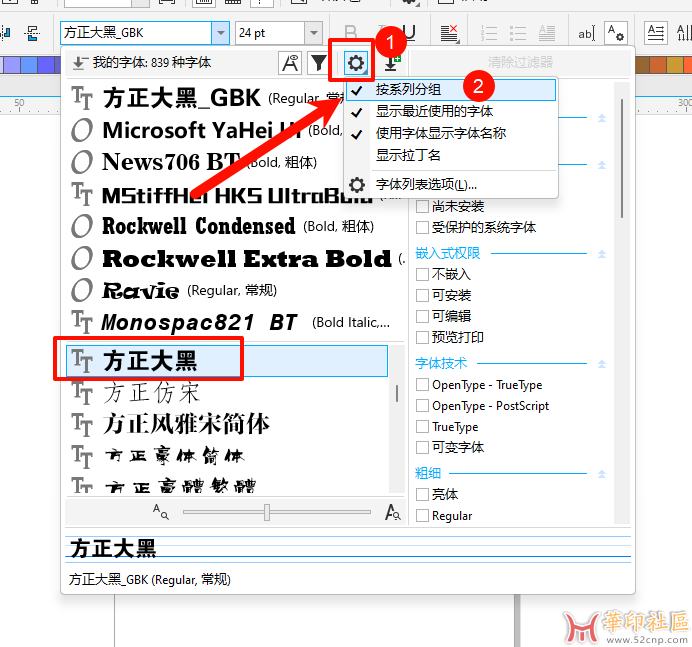This screenshot has height=647, width=692.
Task: Enable the 可安装 checkbox
Action: pyautogui.click(x=422, y=295)
